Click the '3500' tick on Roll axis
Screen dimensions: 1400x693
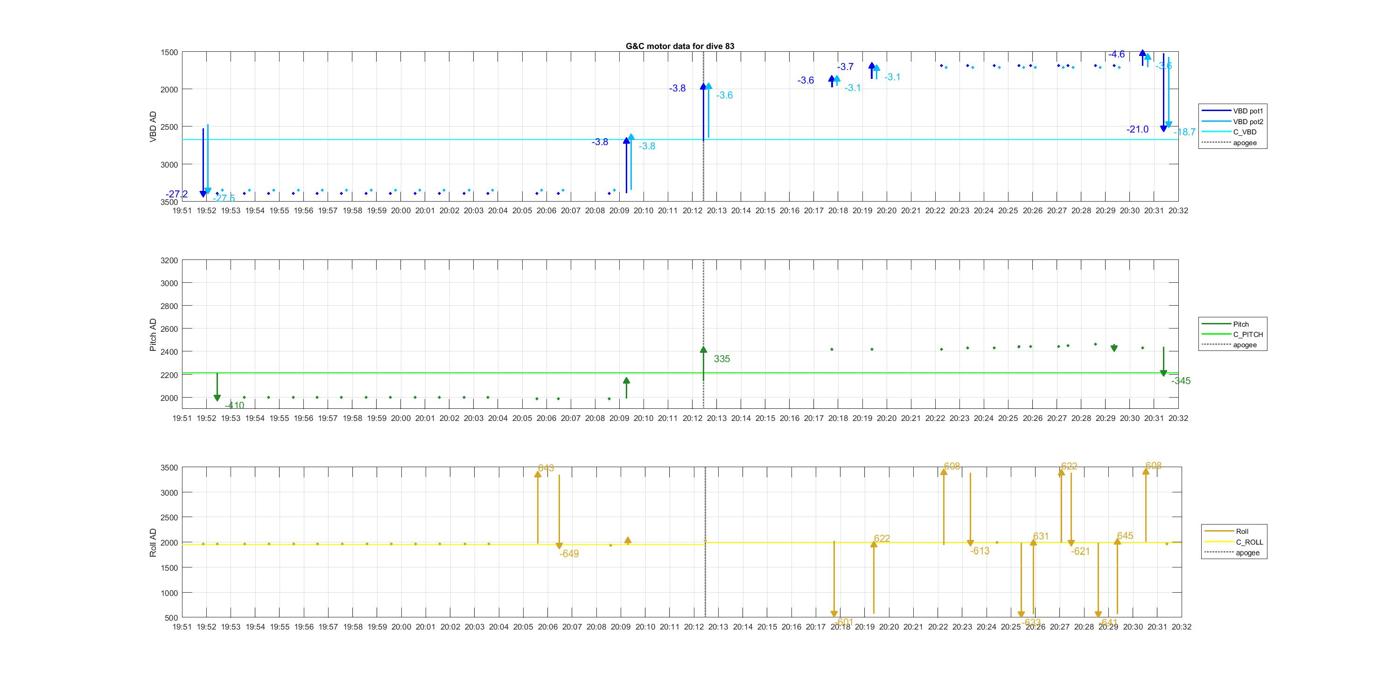click(x=170, y=468)
